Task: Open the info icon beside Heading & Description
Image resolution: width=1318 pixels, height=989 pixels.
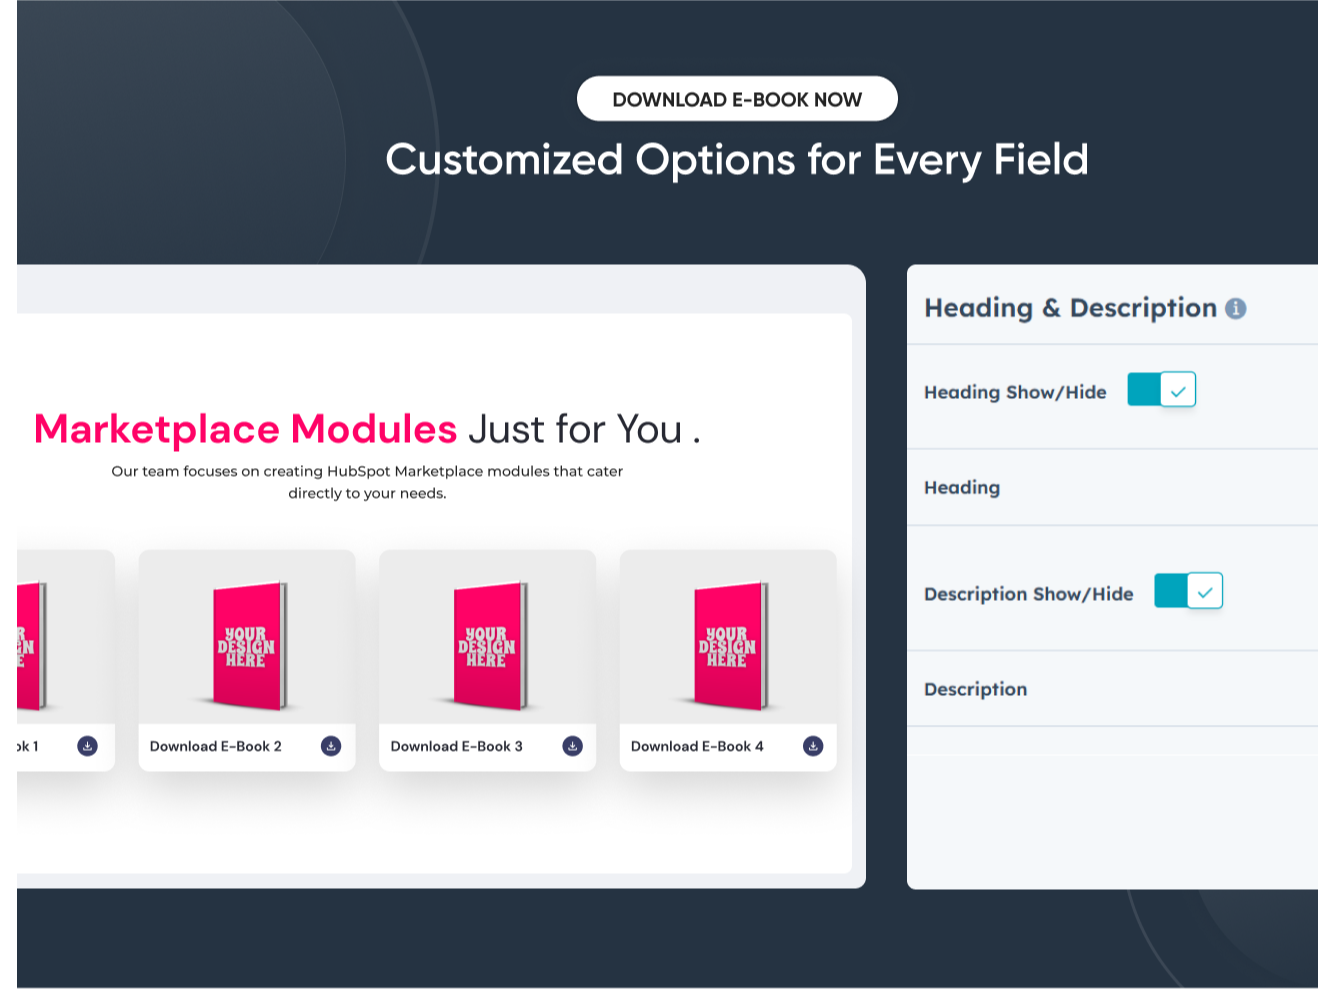Action: [x=1237, y=308]
